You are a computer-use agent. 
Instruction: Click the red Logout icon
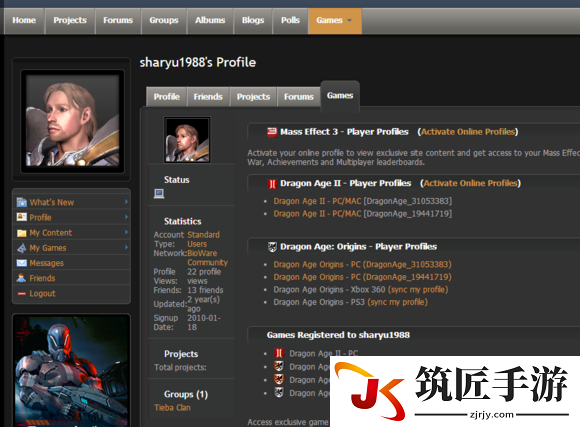tap(21, 293)
